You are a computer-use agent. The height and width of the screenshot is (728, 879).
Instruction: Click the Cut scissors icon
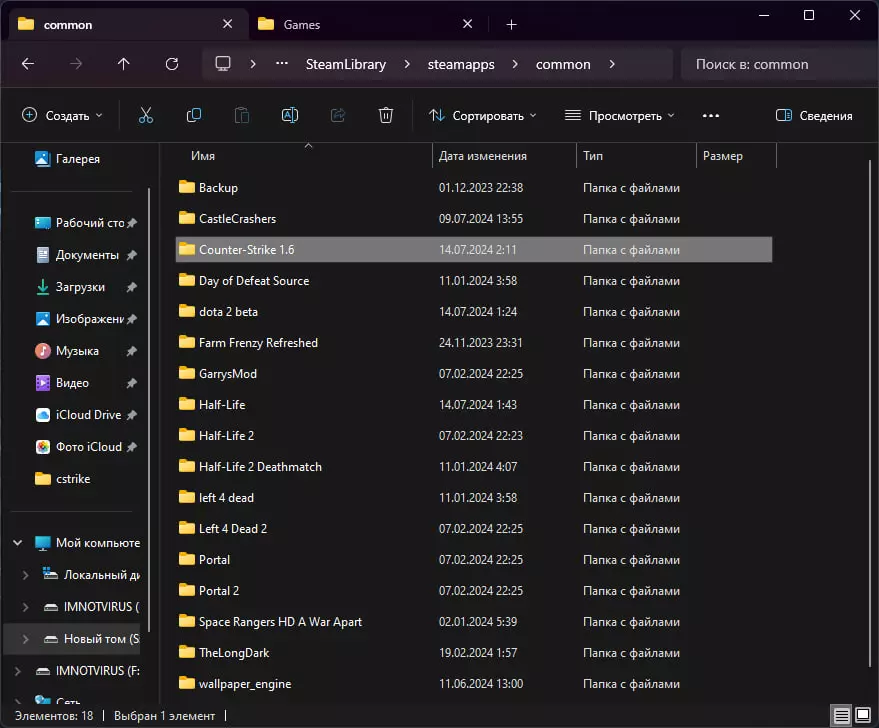coord(146,116)
